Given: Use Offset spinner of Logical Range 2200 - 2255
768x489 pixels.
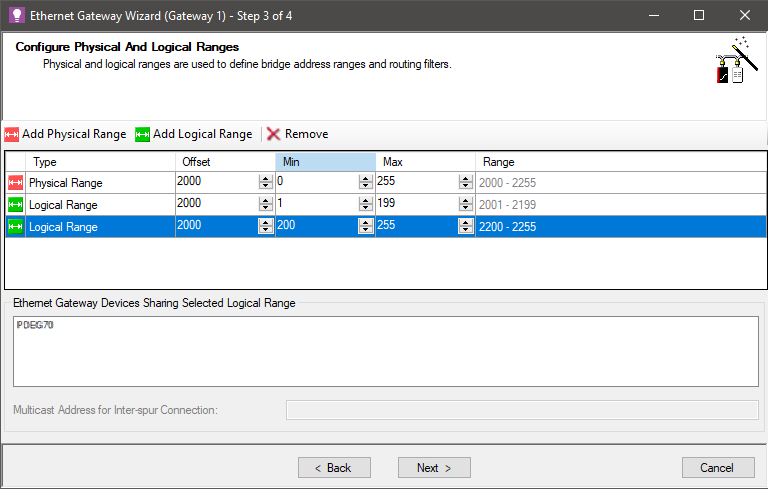Looking at the screenshot, I should coord(266,226).
